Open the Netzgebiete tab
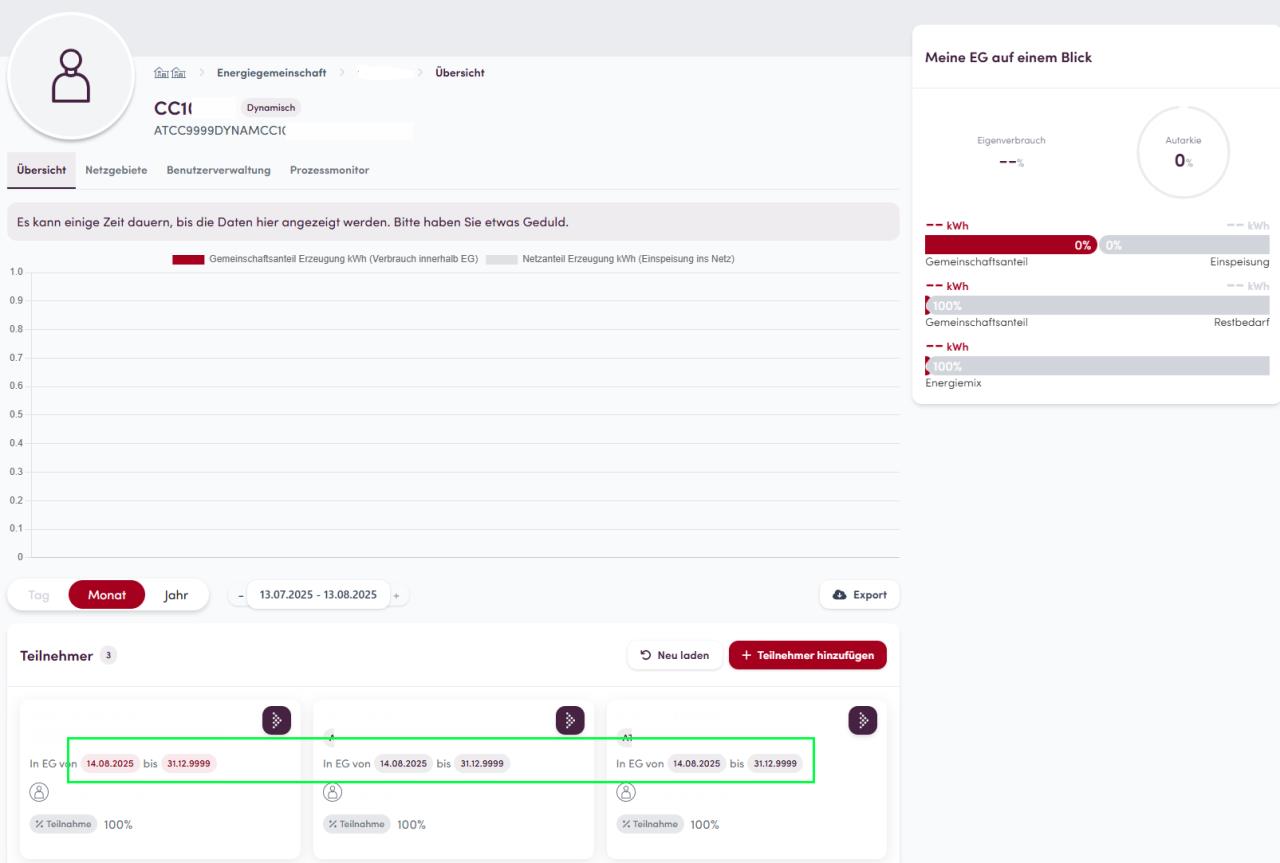The image size is (1280, 863). (116, 170)
